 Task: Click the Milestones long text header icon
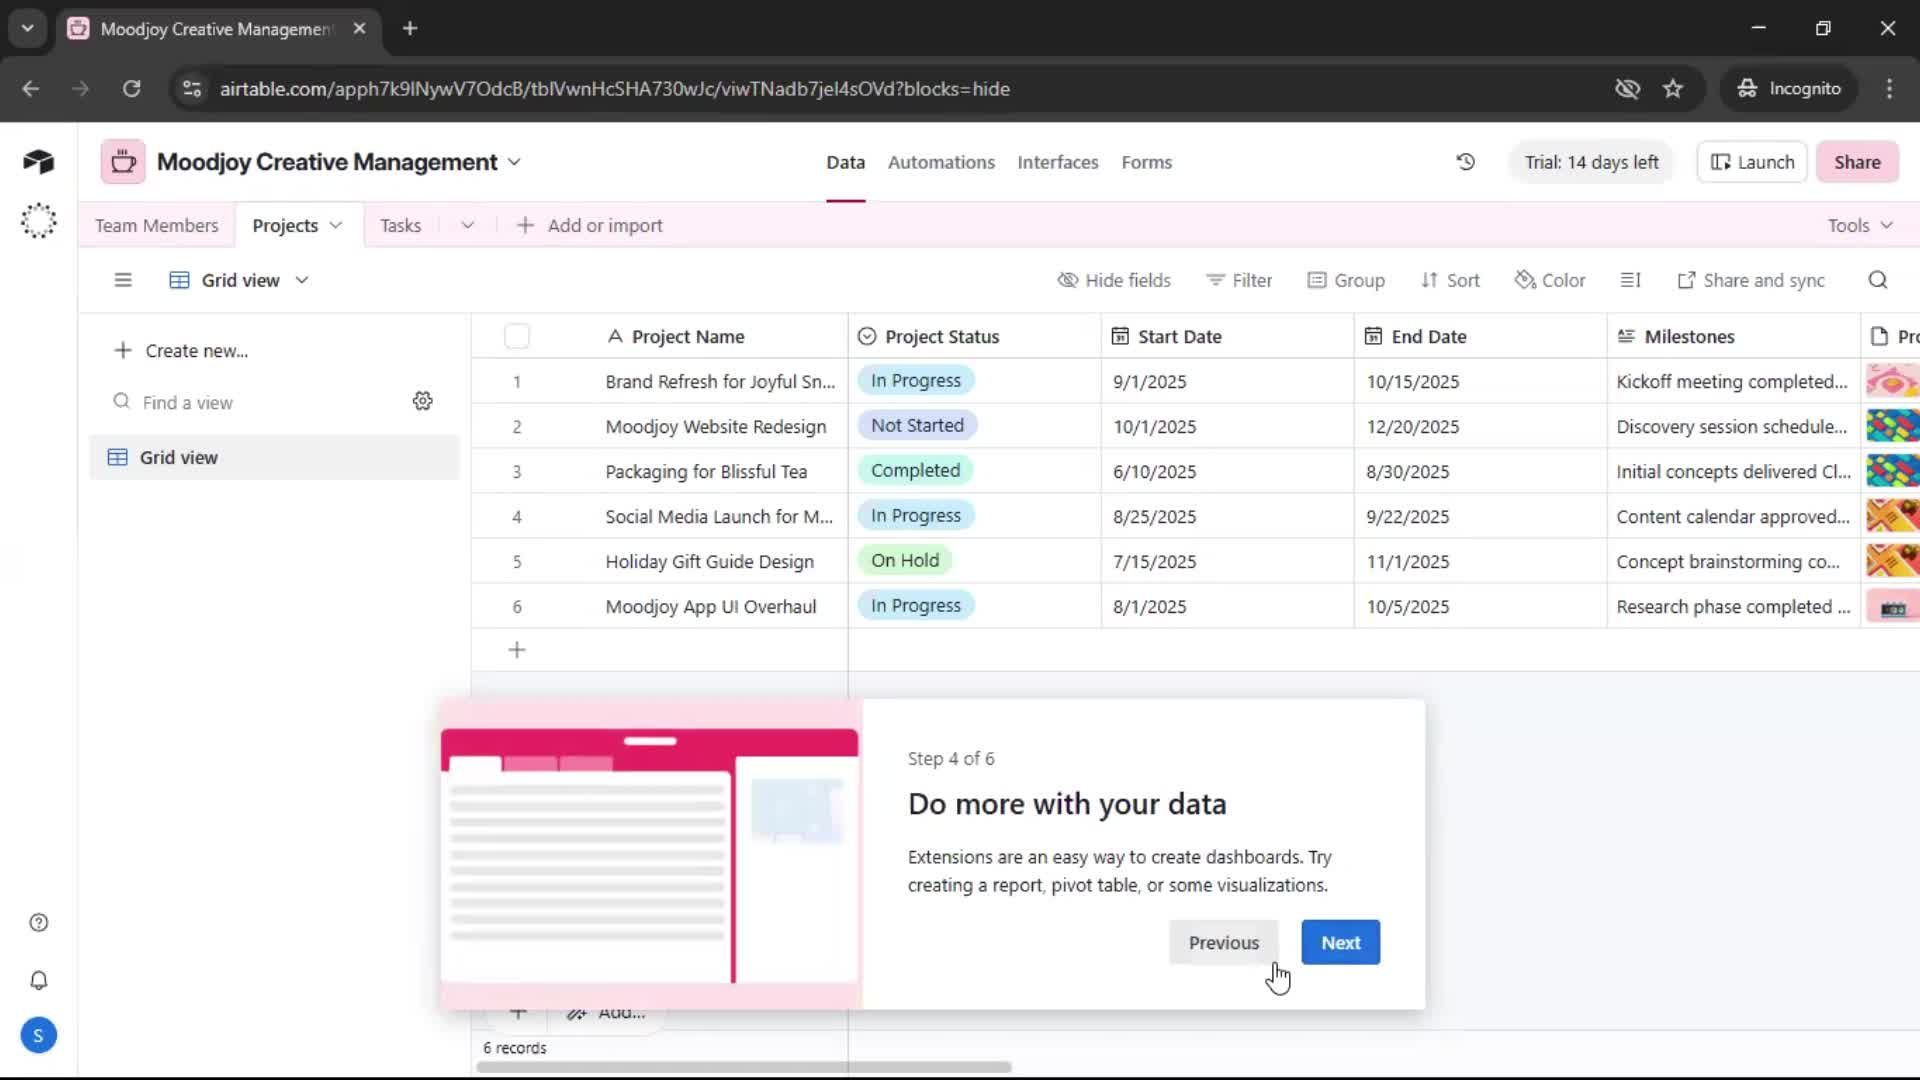1626,336
